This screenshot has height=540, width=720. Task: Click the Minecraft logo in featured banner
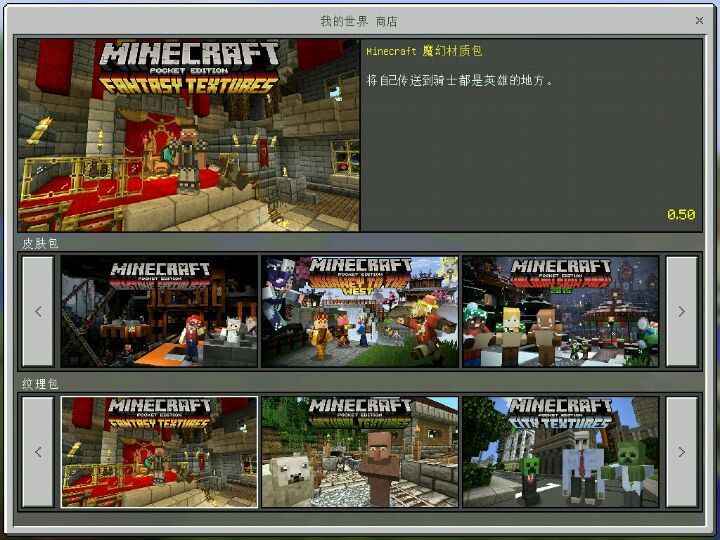coord(190,55)
